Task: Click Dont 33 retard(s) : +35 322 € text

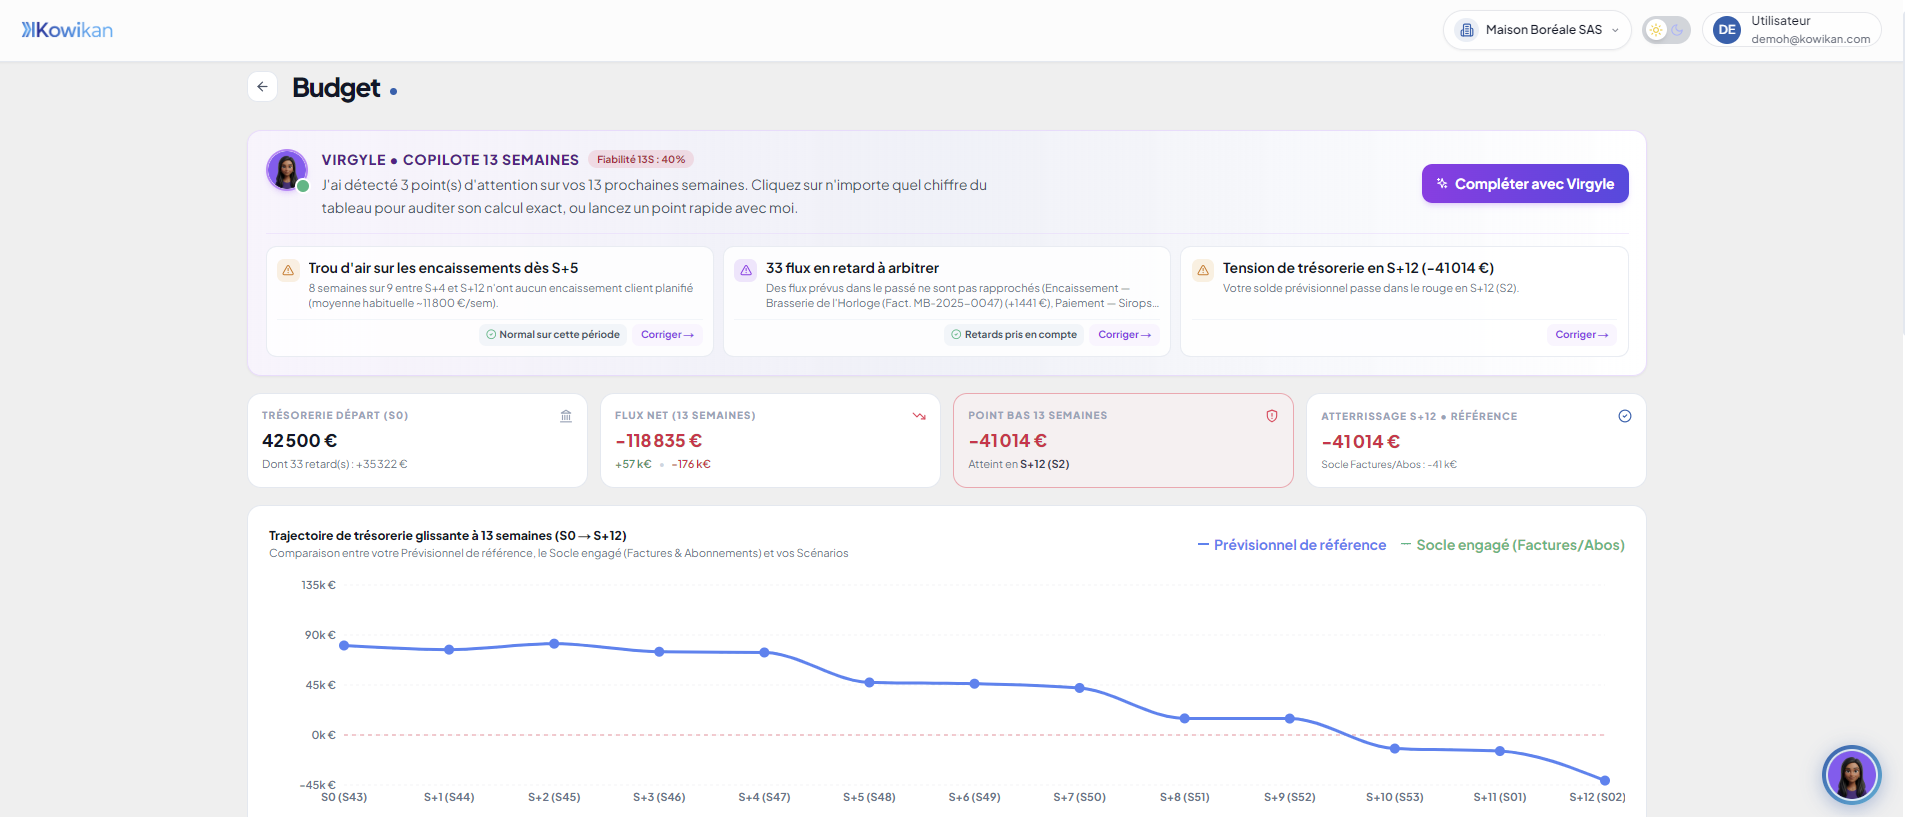Action: (x=335, y=464)
